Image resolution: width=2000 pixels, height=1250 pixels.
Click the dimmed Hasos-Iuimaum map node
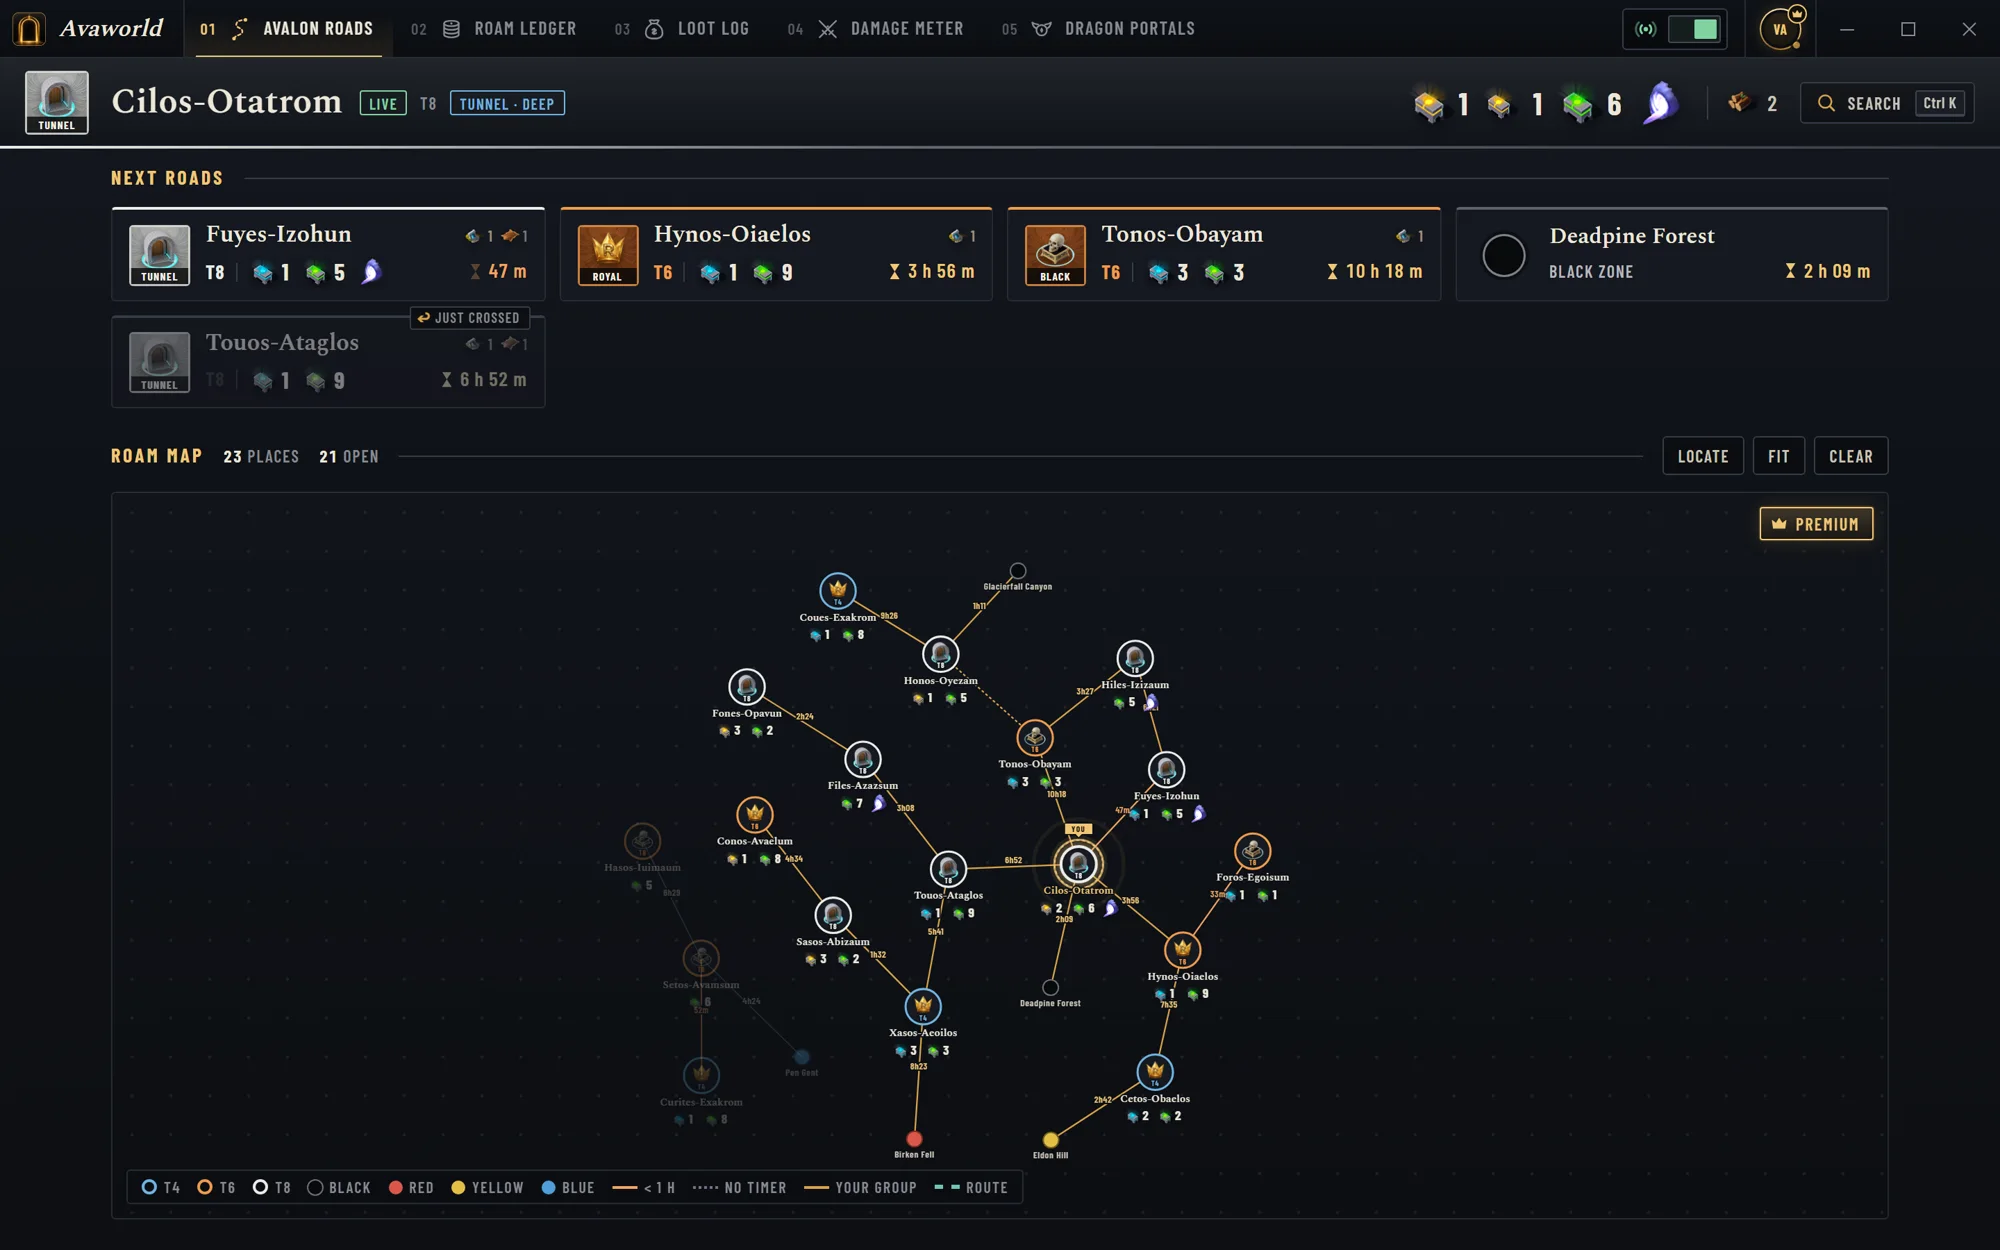642,841
